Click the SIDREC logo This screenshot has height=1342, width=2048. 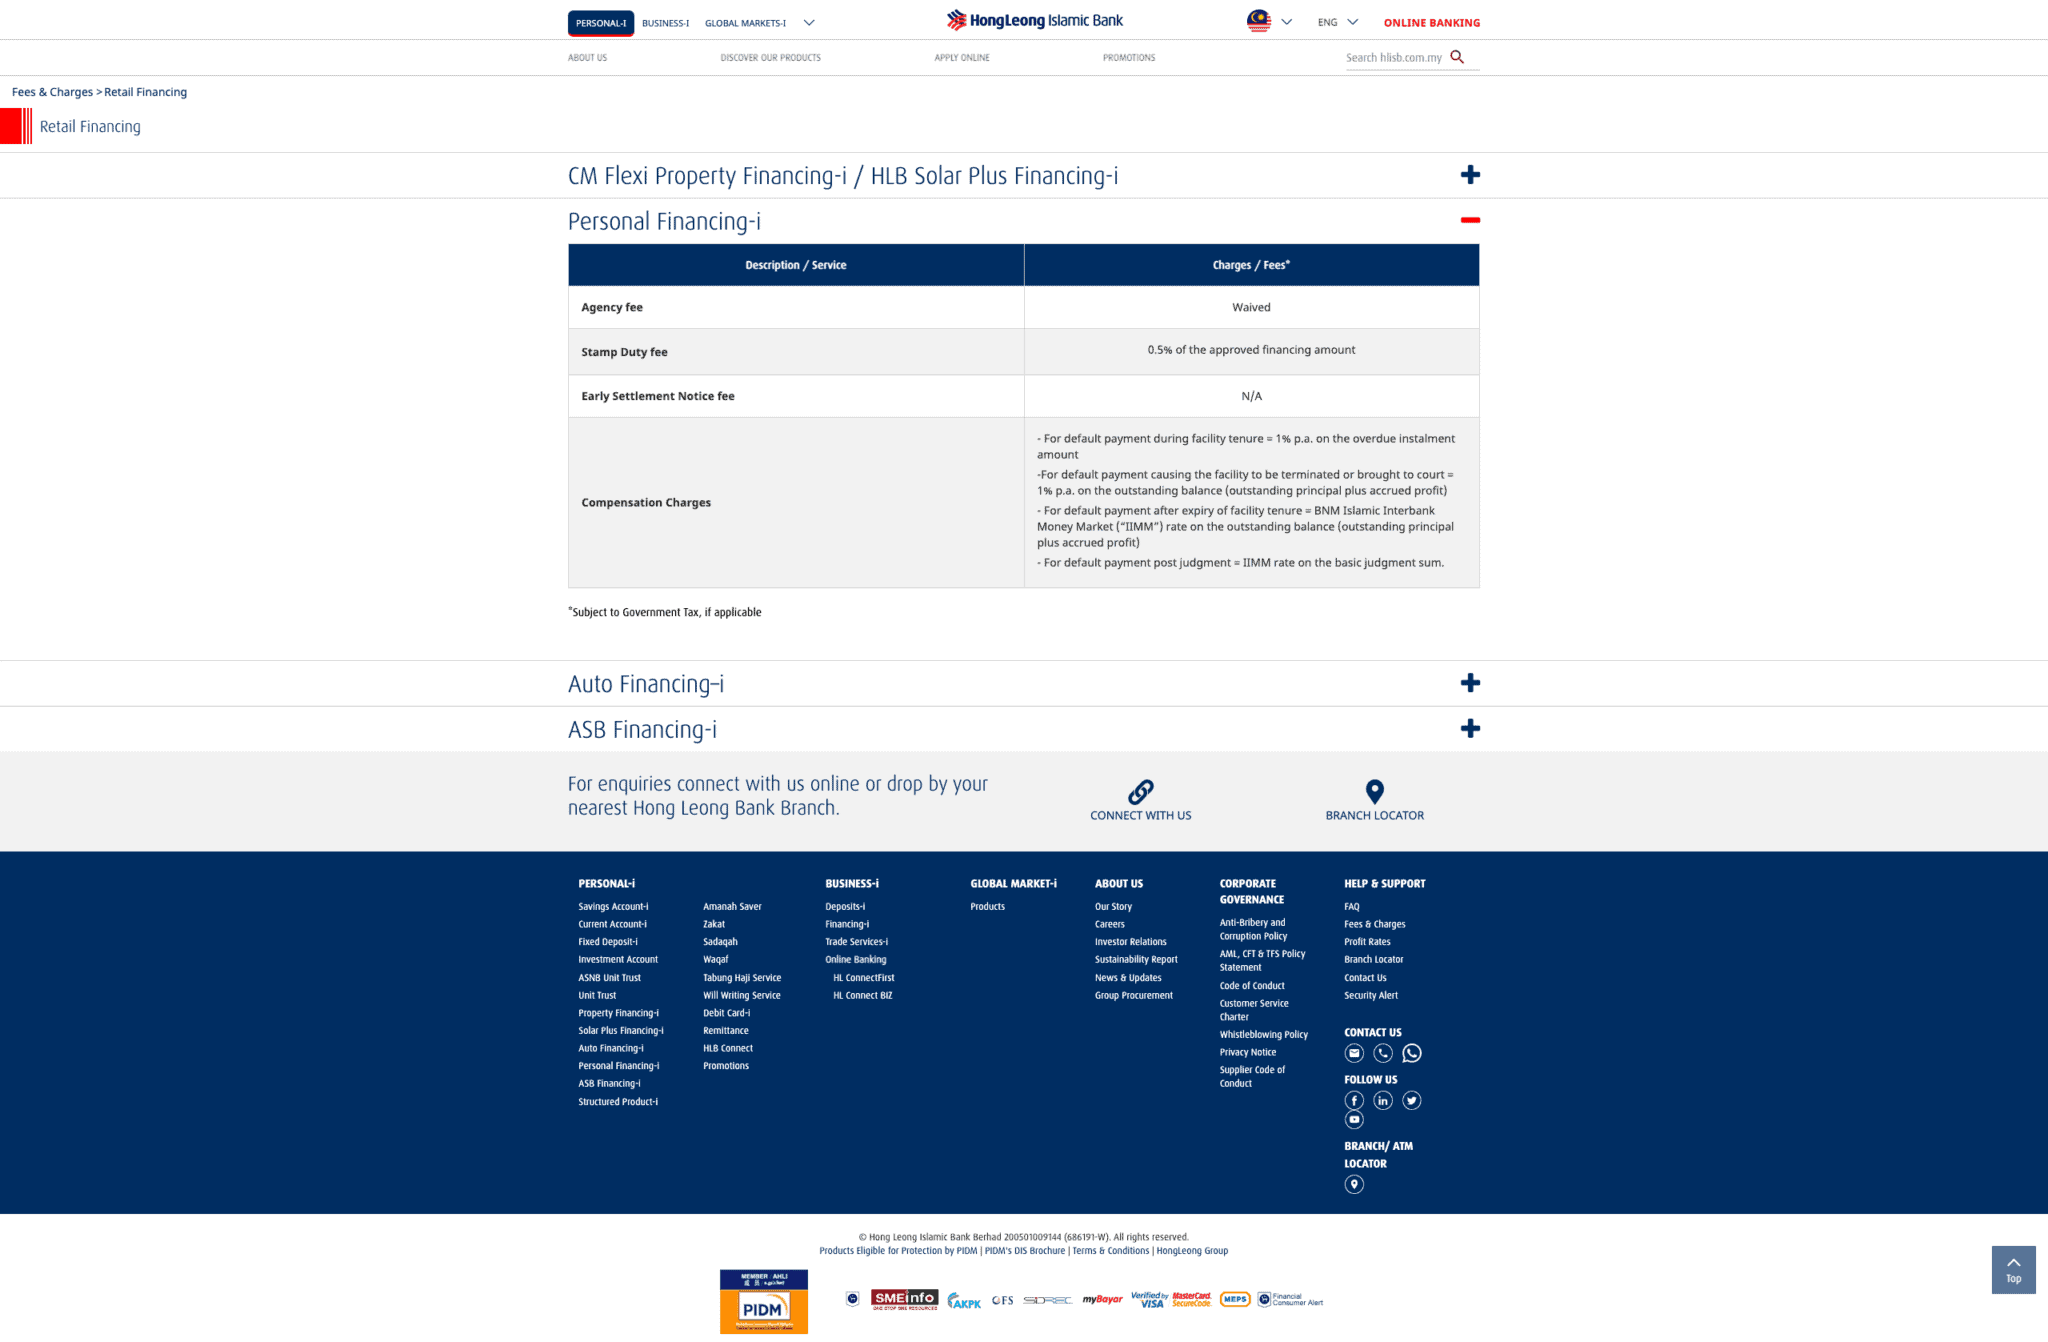point(1047,1301)
